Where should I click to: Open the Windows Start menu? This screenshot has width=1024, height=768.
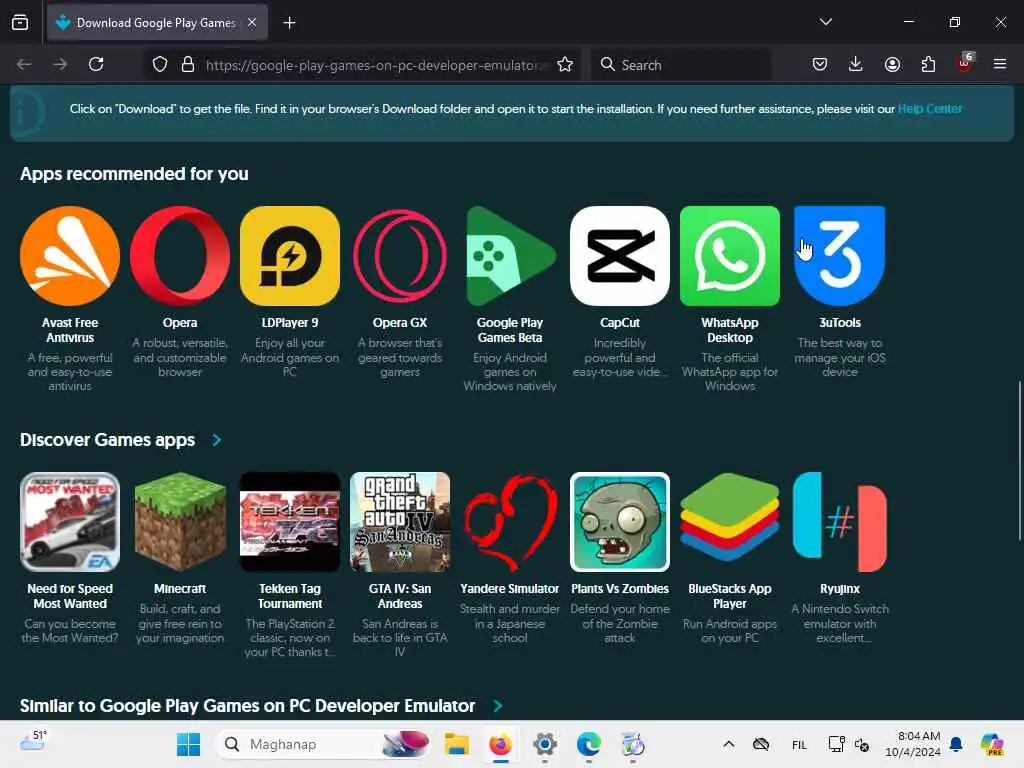[189, 744]
